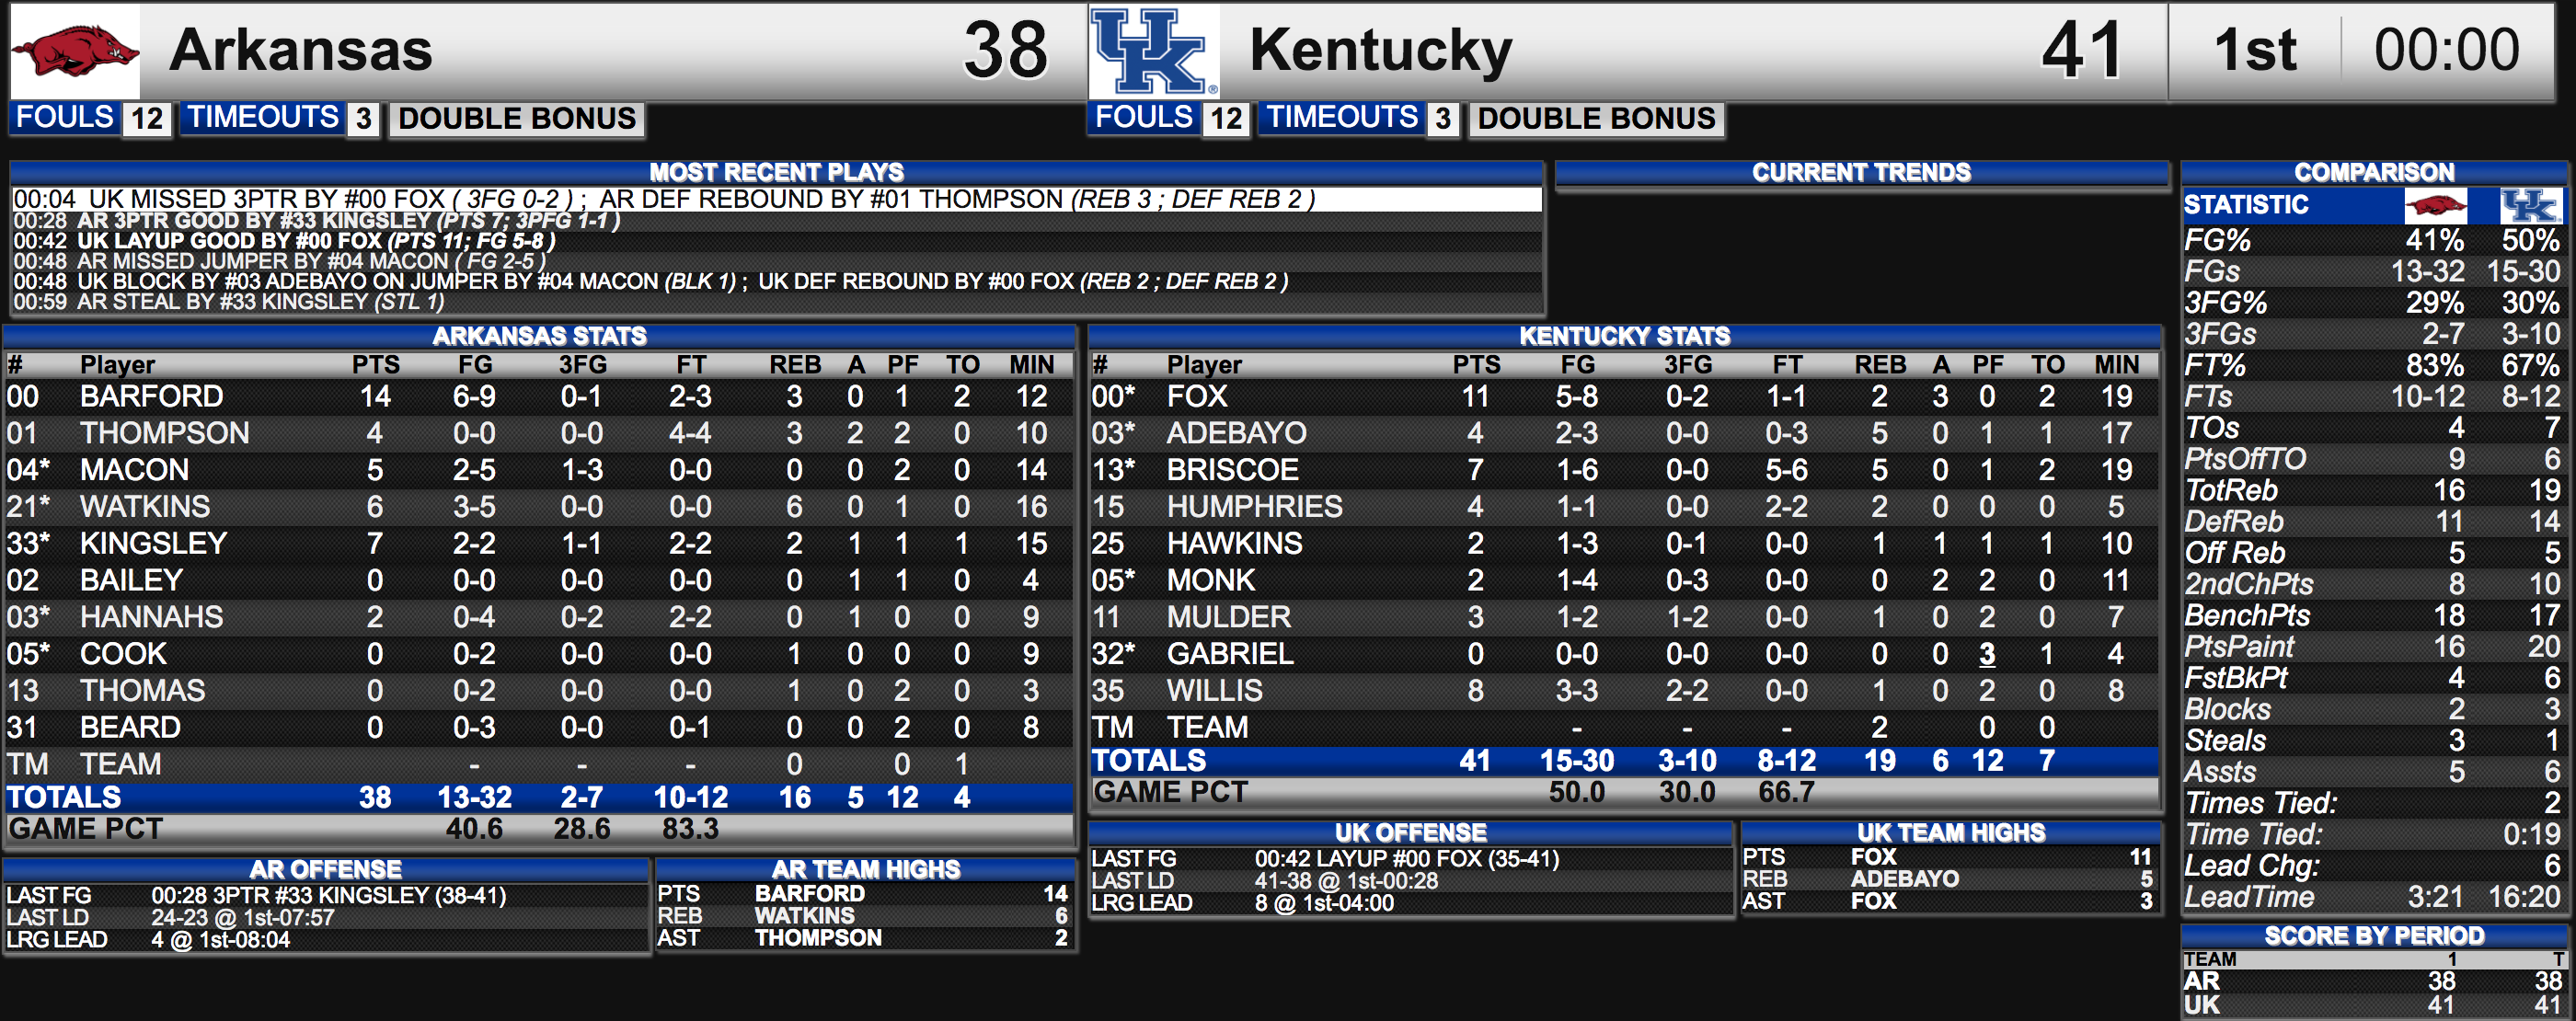Click Kentucky Double Bonus indicator
The image size is (2576, 1021).
[1596, 119]
